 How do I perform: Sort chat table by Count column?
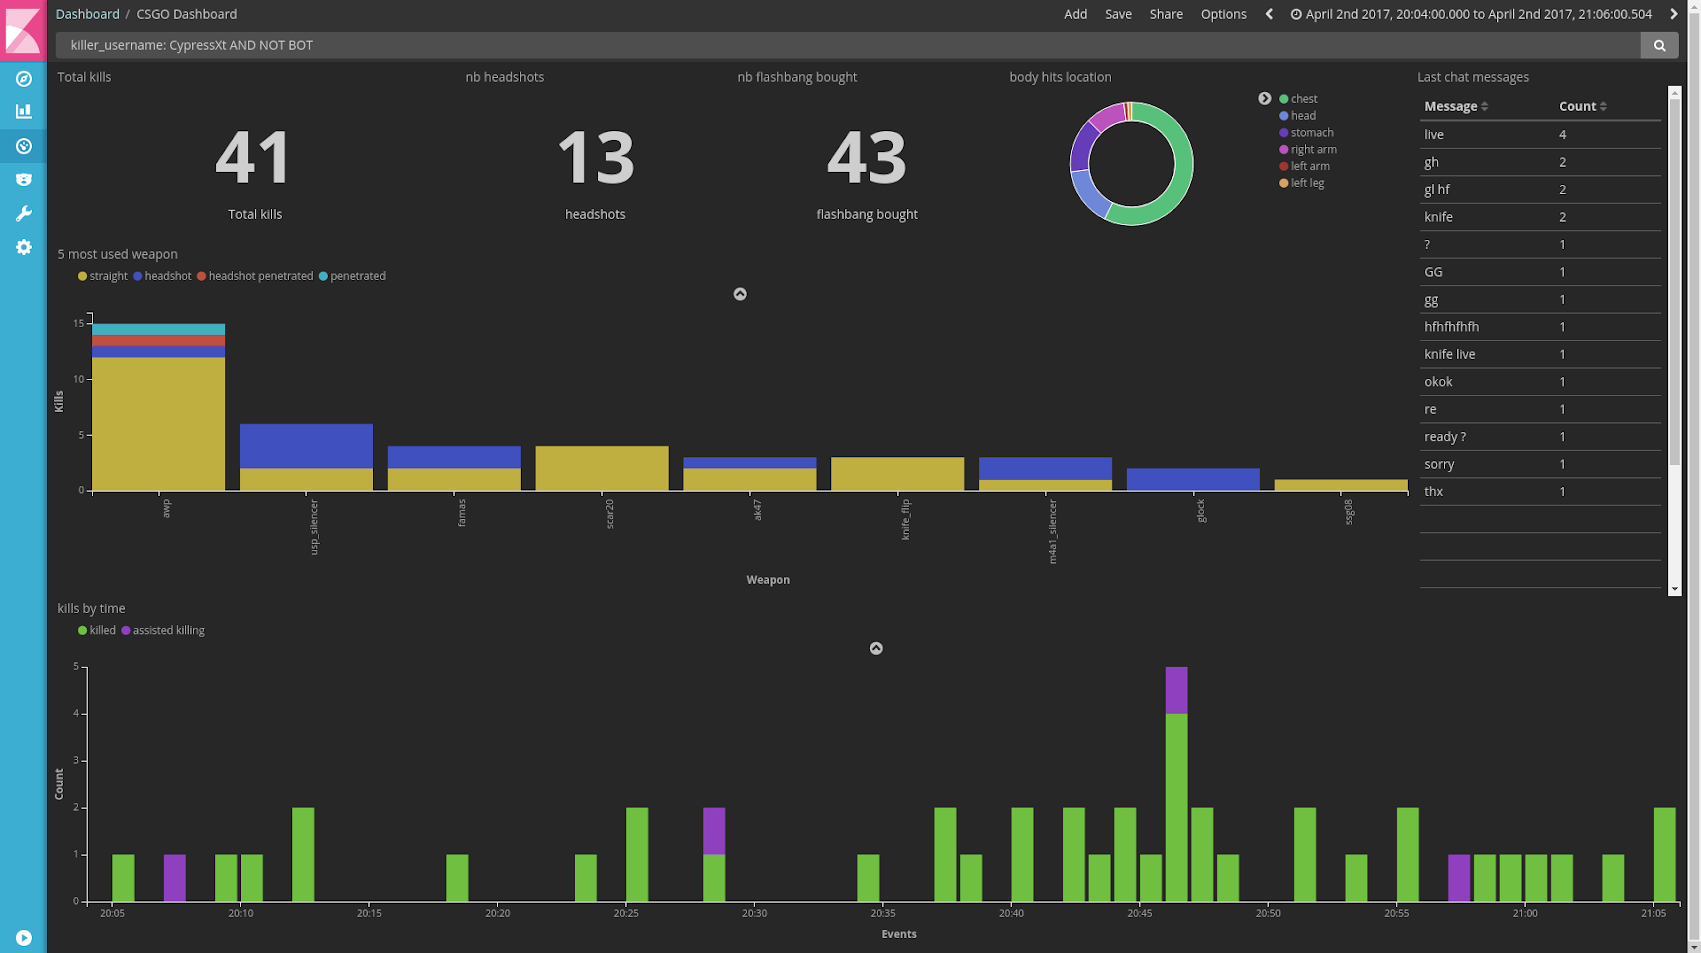tap(1583, 106)
